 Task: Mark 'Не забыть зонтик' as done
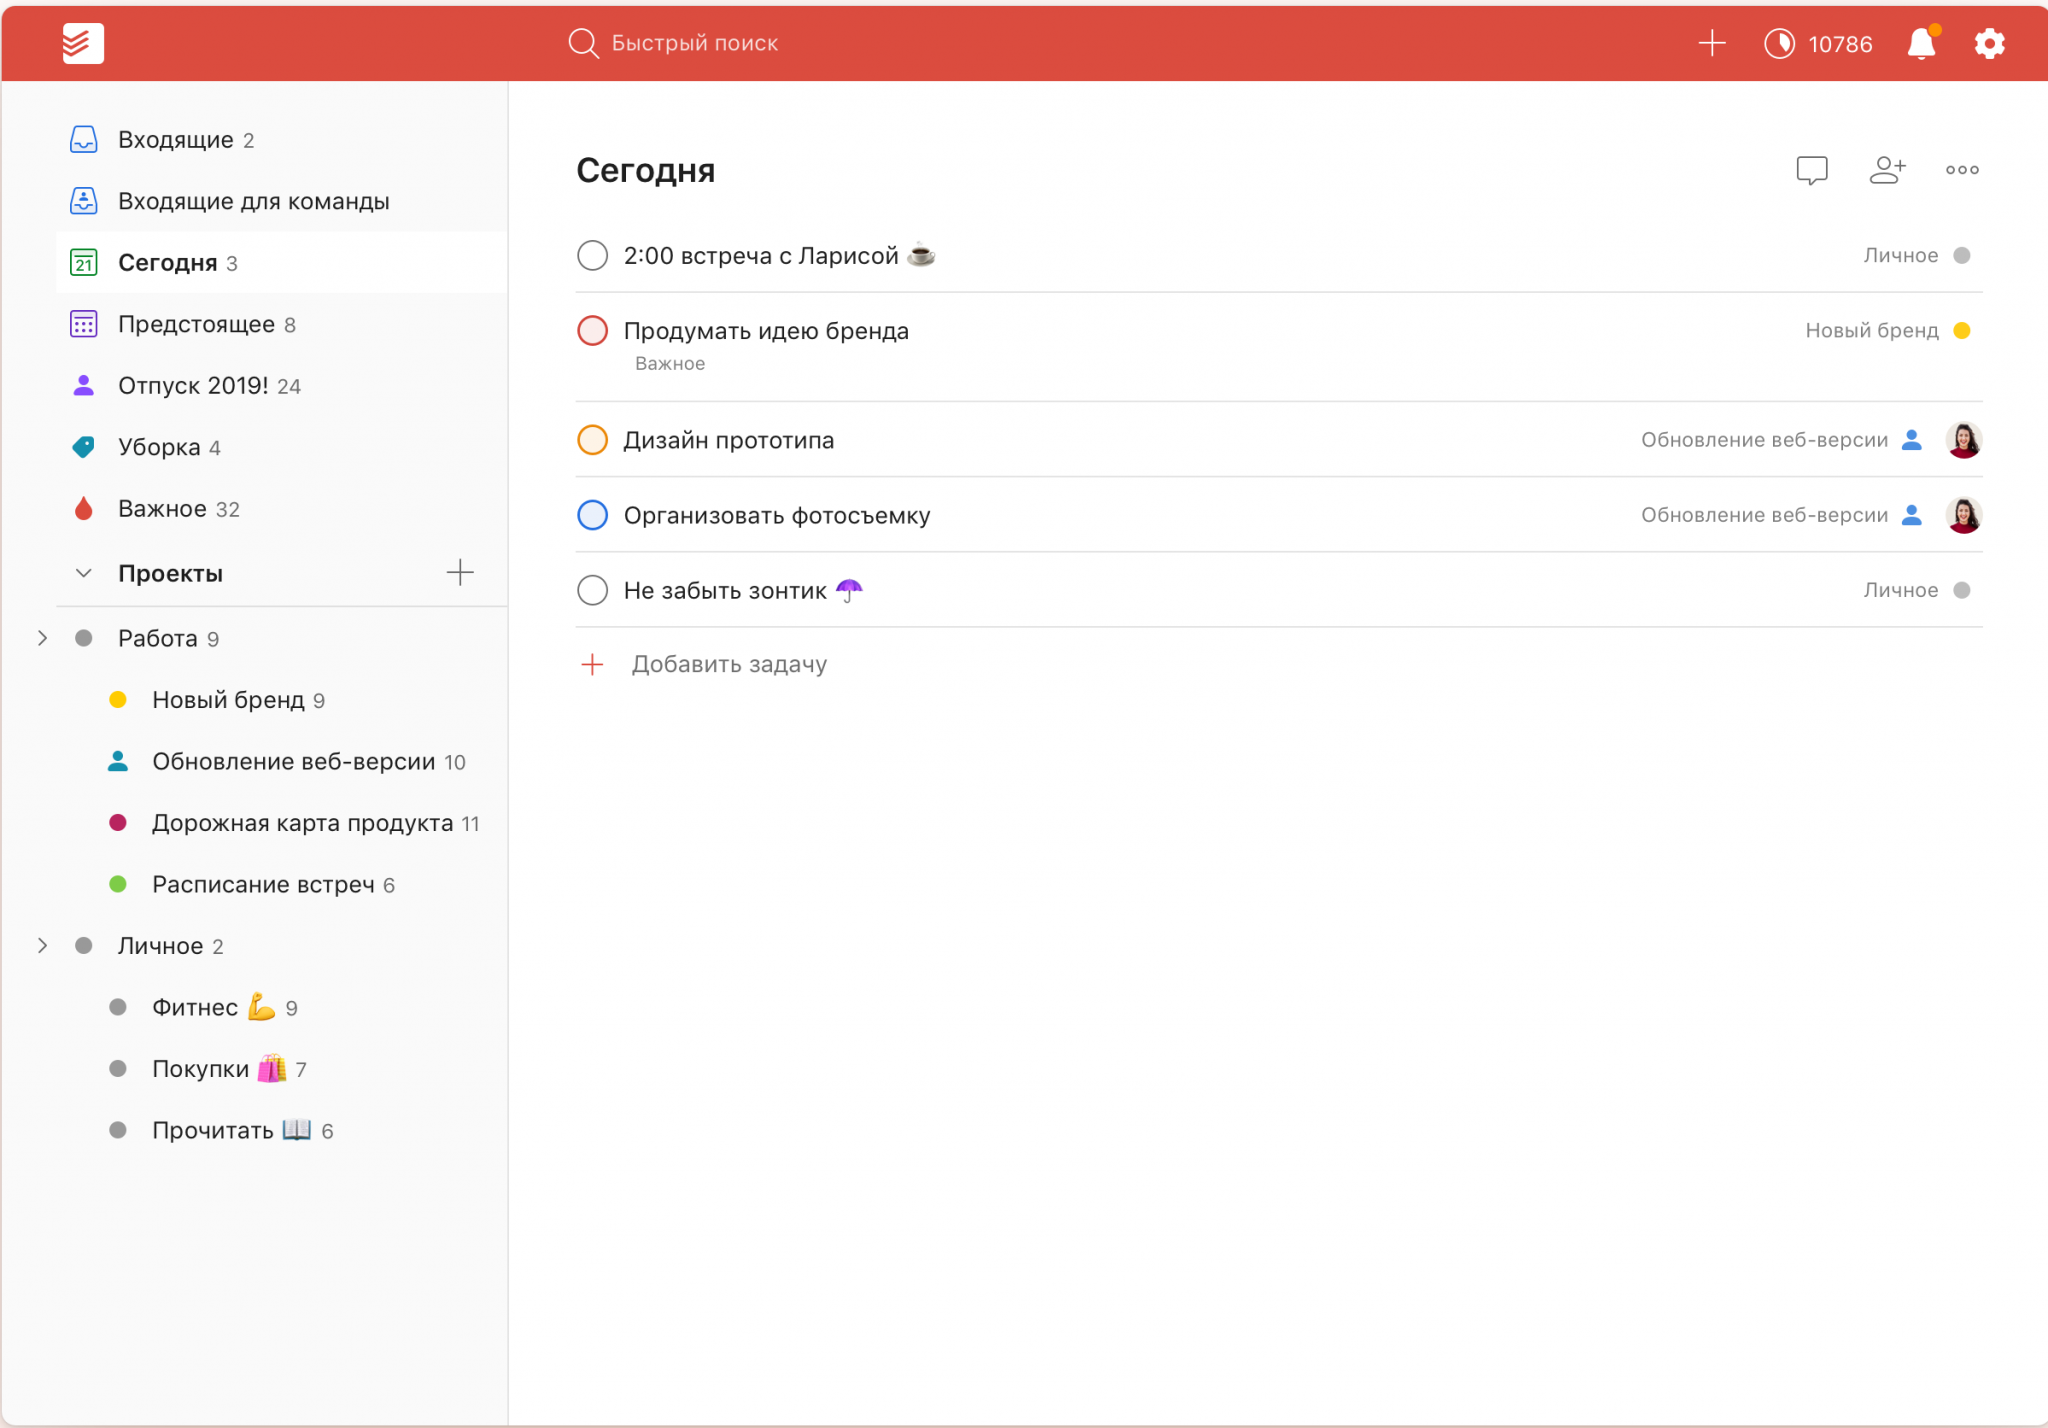tap(593, 590)
